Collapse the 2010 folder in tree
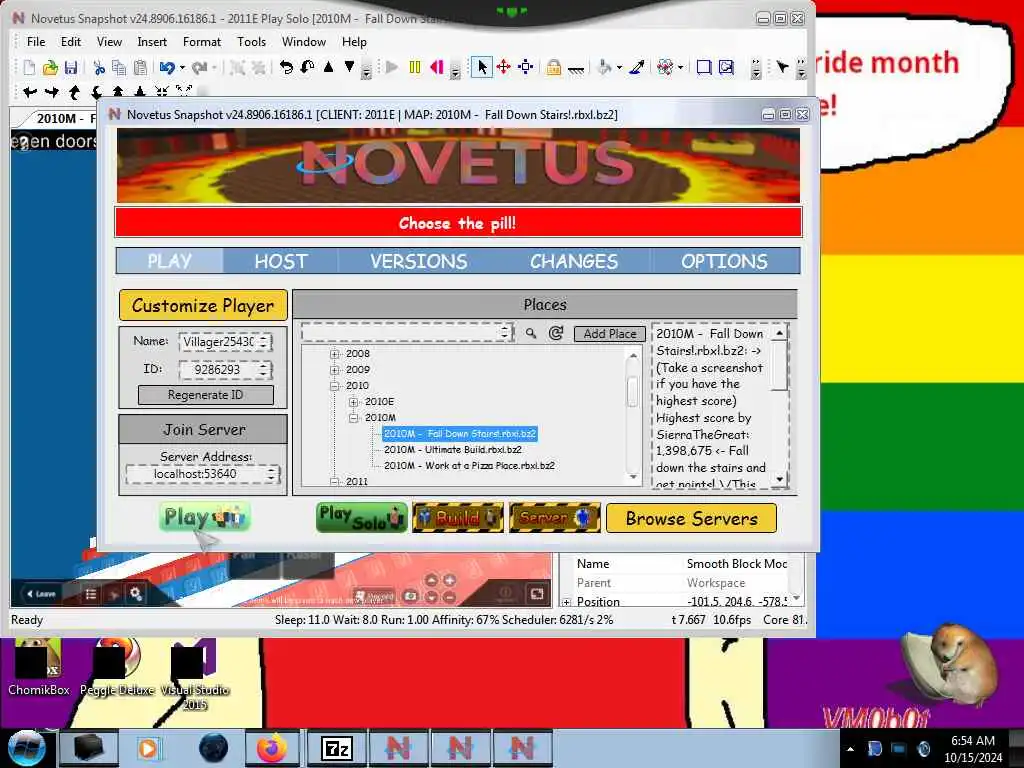Screen dimensions: 1024x768 coord(335,386)
